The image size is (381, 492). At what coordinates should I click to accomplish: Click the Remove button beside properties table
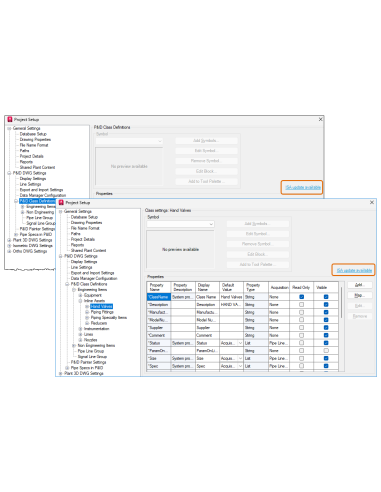tap(360, 316)
